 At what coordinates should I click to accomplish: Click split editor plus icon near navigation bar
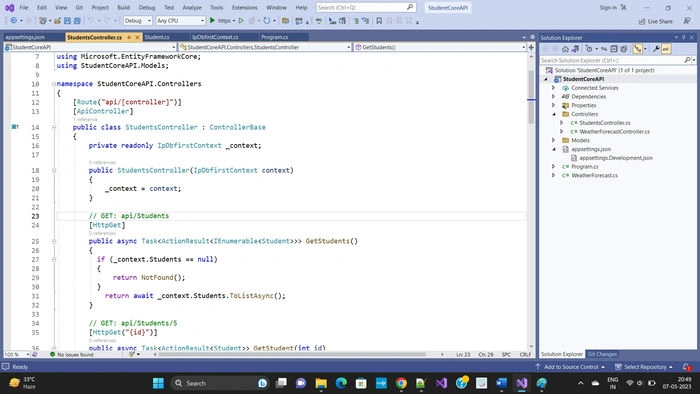point(531,47)
